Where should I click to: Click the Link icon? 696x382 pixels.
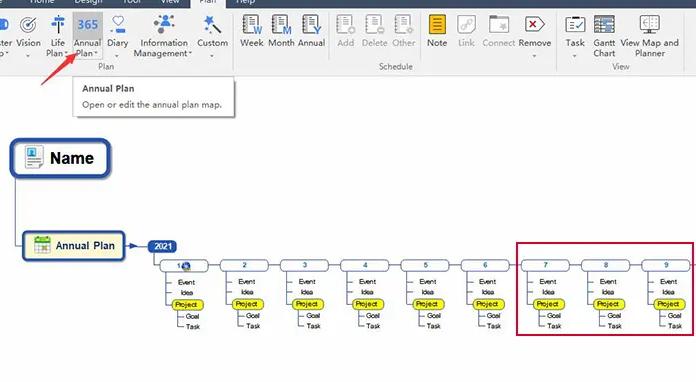coord(466,24)
